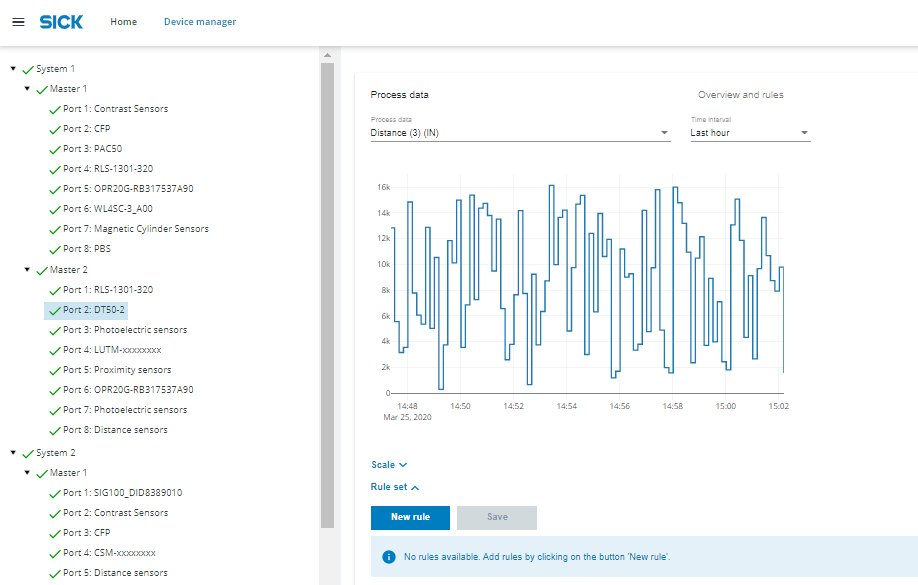
Task: Select Port 5: OPR20G-RB317537A90
Action: 128,189
